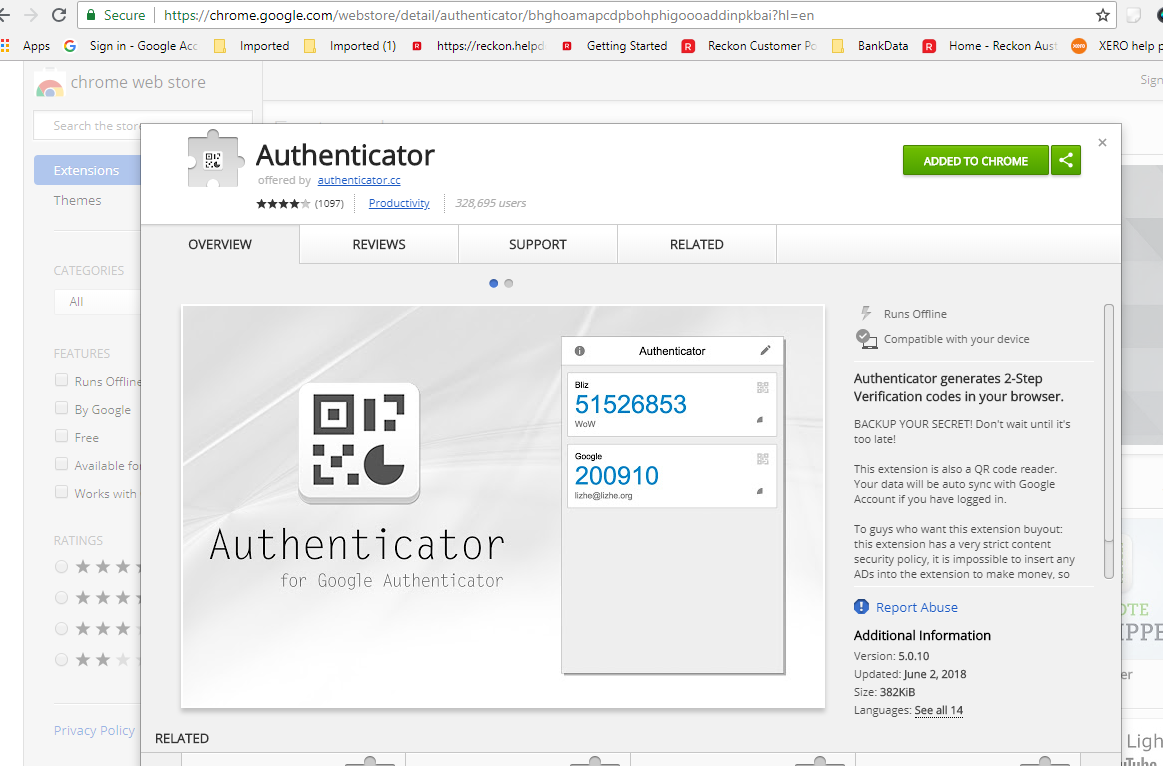Select the five-star rating radio button
Viewport: 1163px width, 766px height.
(x=62, y=566)
